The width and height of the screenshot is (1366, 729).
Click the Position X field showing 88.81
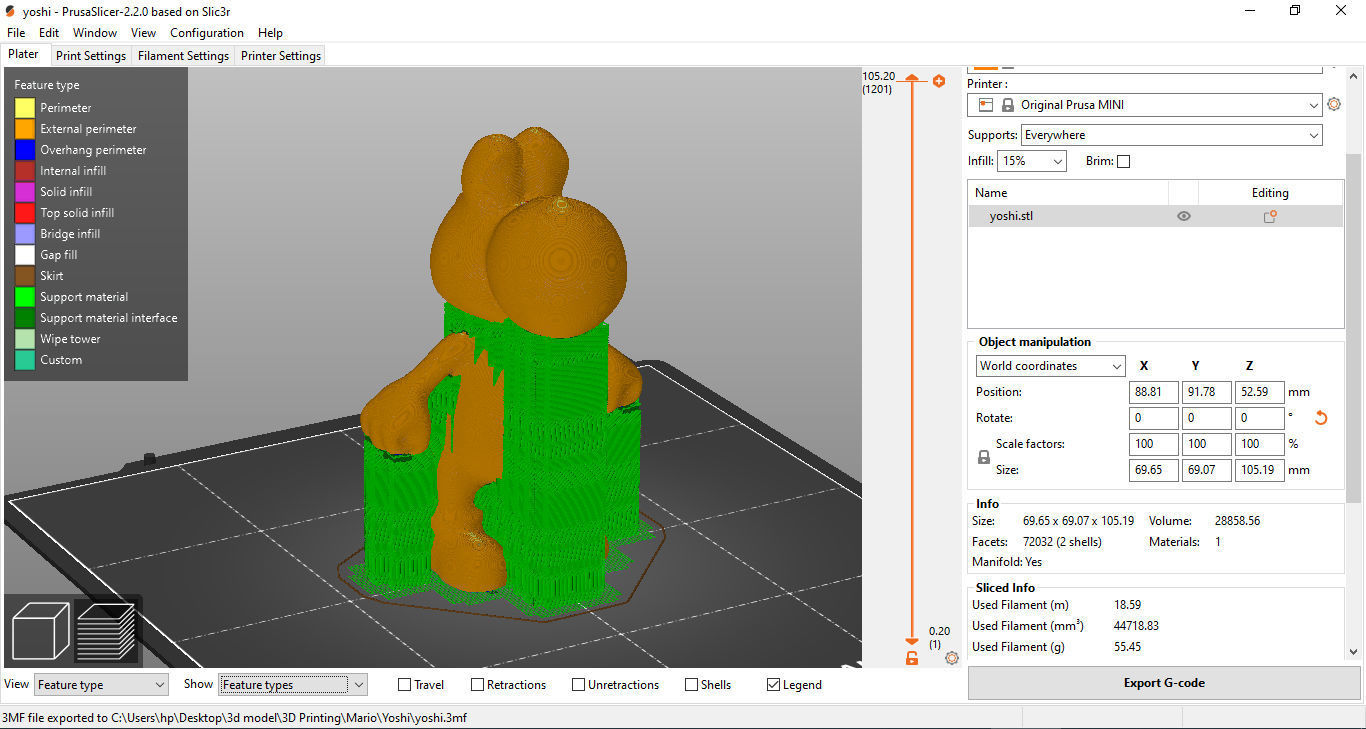pyautogui.click(x=1153, y=392)
